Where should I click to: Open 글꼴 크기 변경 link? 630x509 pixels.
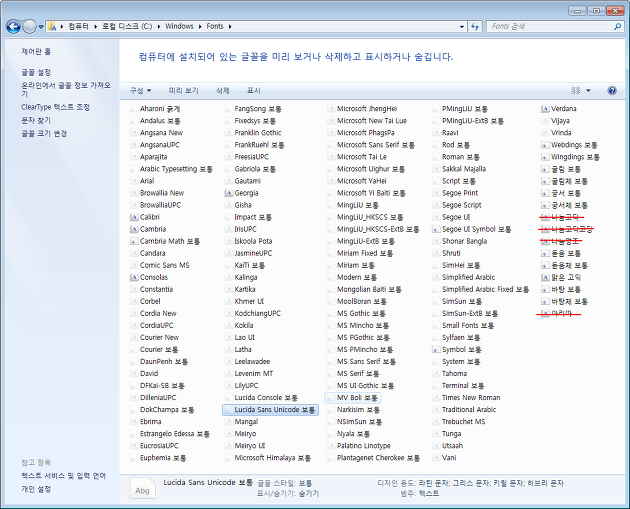(x=44, y=134)
